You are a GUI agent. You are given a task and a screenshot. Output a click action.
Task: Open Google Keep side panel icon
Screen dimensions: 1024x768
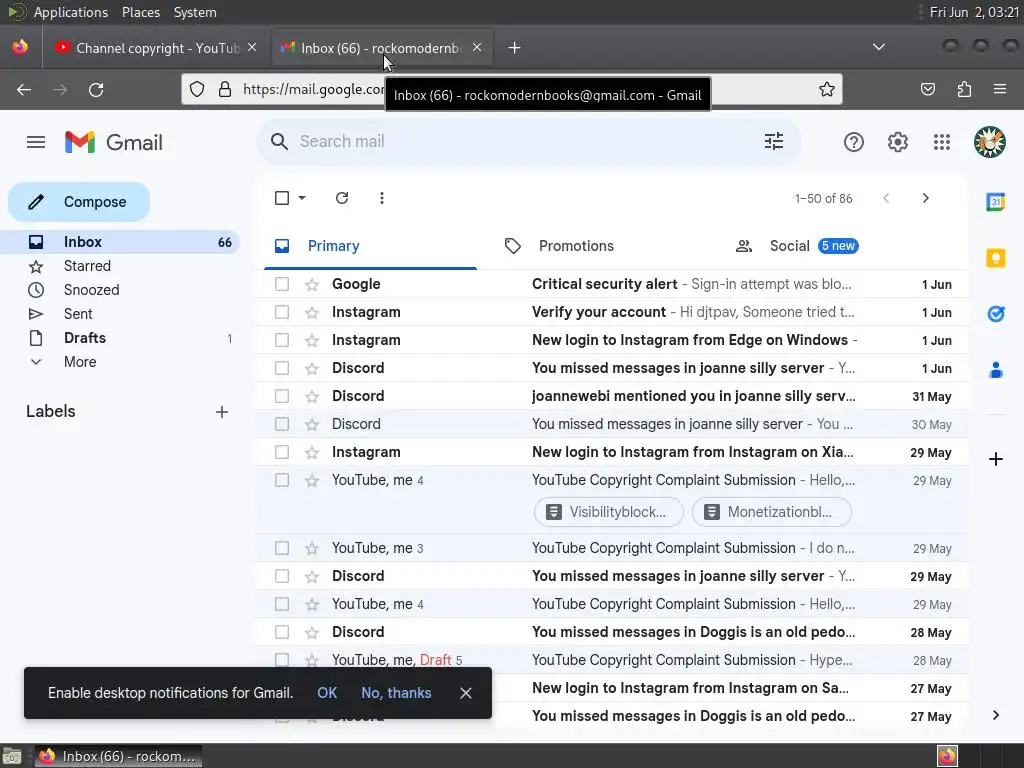(995, 258)
